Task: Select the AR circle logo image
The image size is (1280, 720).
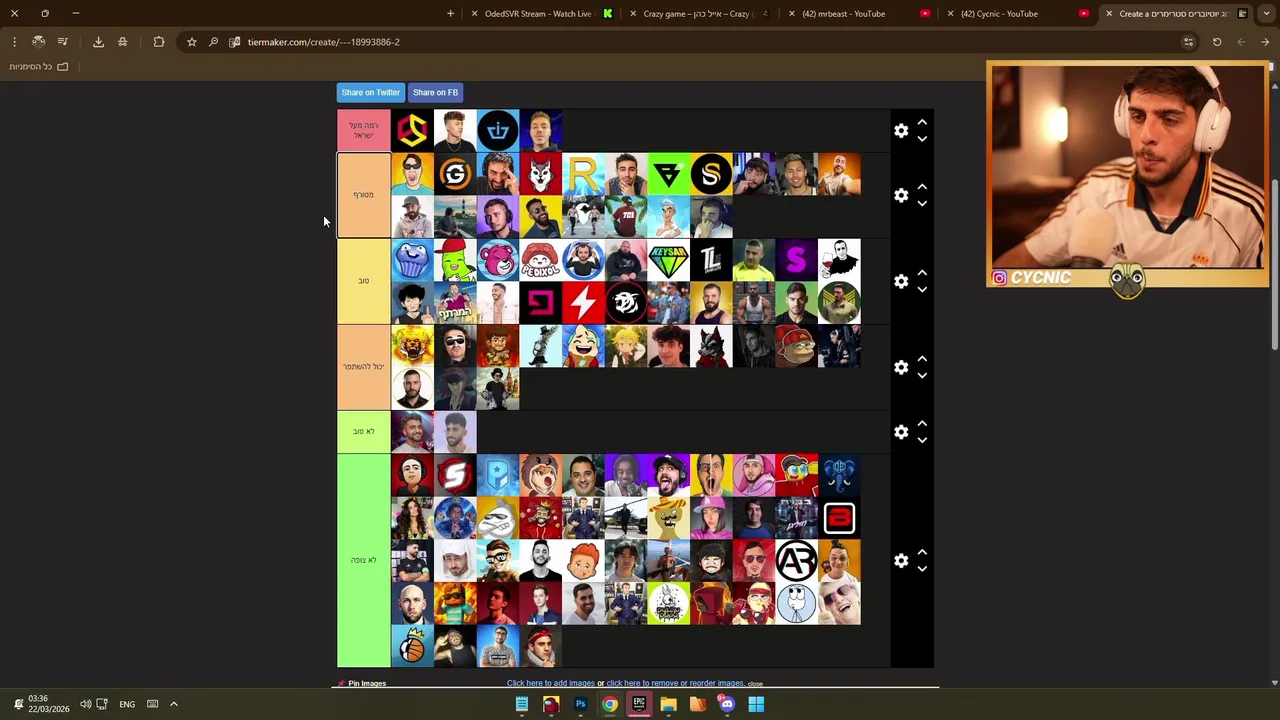Action: 797,561
